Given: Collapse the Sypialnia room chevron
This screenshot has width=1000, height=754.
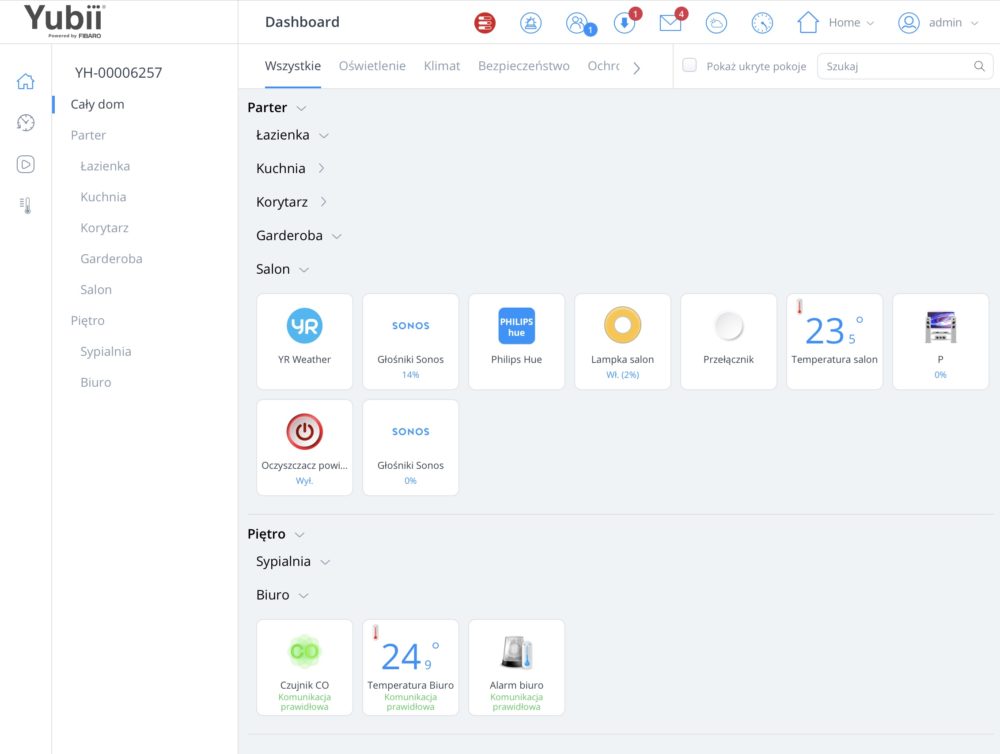Looking at the screenshot, I should point(325,563).
